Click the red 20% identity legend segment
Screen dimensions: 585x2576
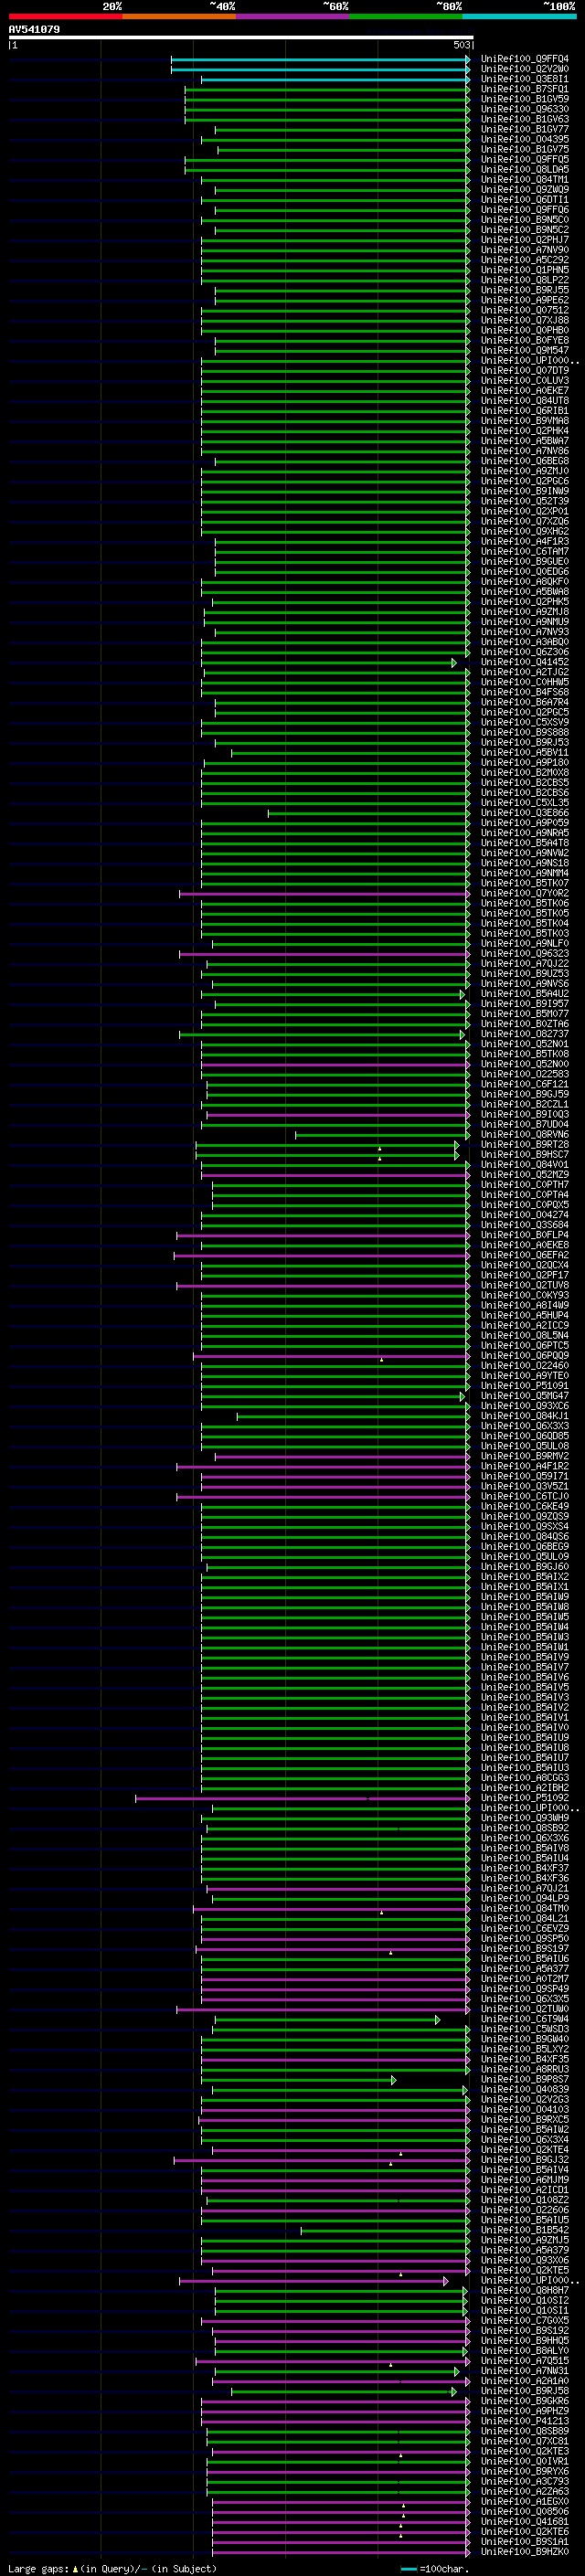pyautogui.click(x=65, y=16)
